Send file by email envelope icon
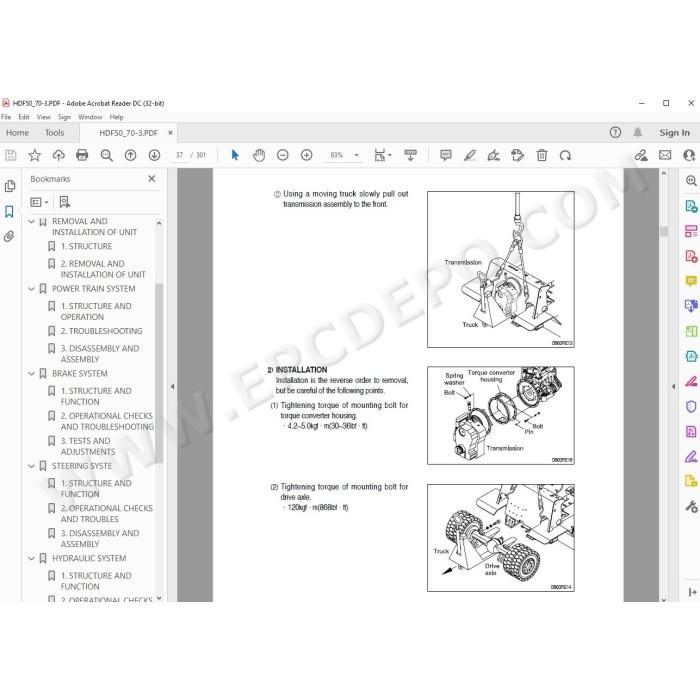 [x=665, y=155]
